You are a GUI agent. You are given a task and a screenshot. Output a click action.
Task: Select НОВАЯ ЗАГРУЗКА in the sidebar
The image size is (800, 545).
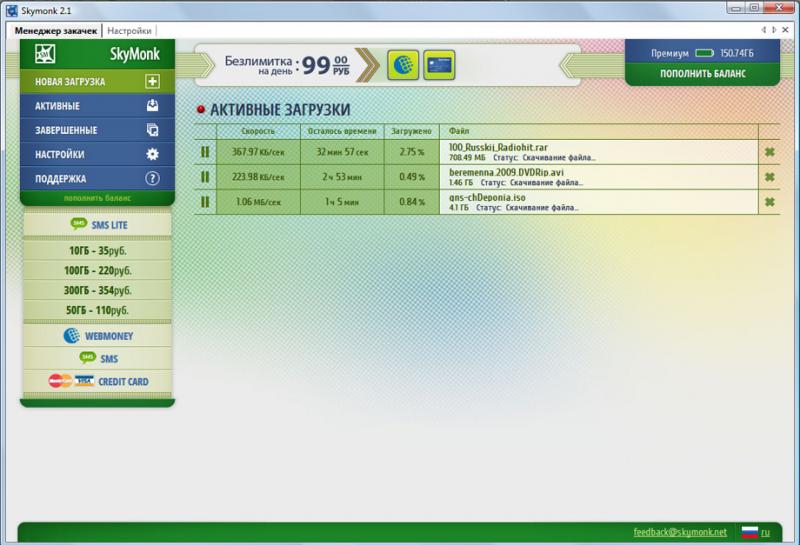tap(97, 82)
